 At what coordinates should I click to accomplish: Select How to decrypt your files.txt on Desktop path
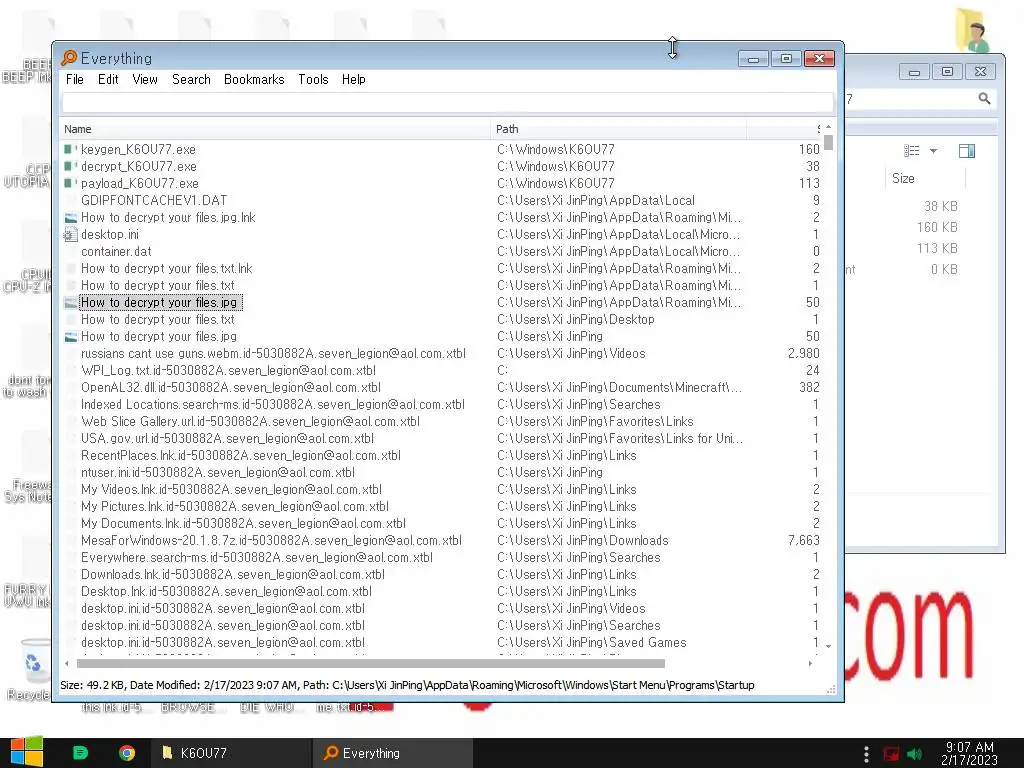click(157, 319)
